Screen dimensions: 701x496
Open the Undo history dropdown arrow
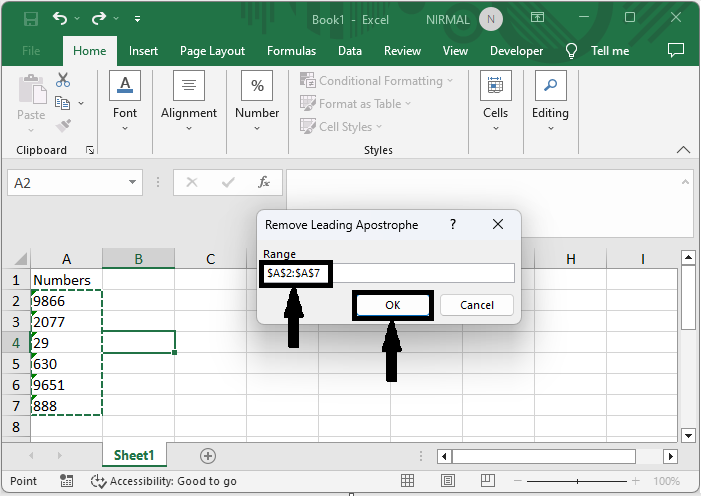(77, 18)
